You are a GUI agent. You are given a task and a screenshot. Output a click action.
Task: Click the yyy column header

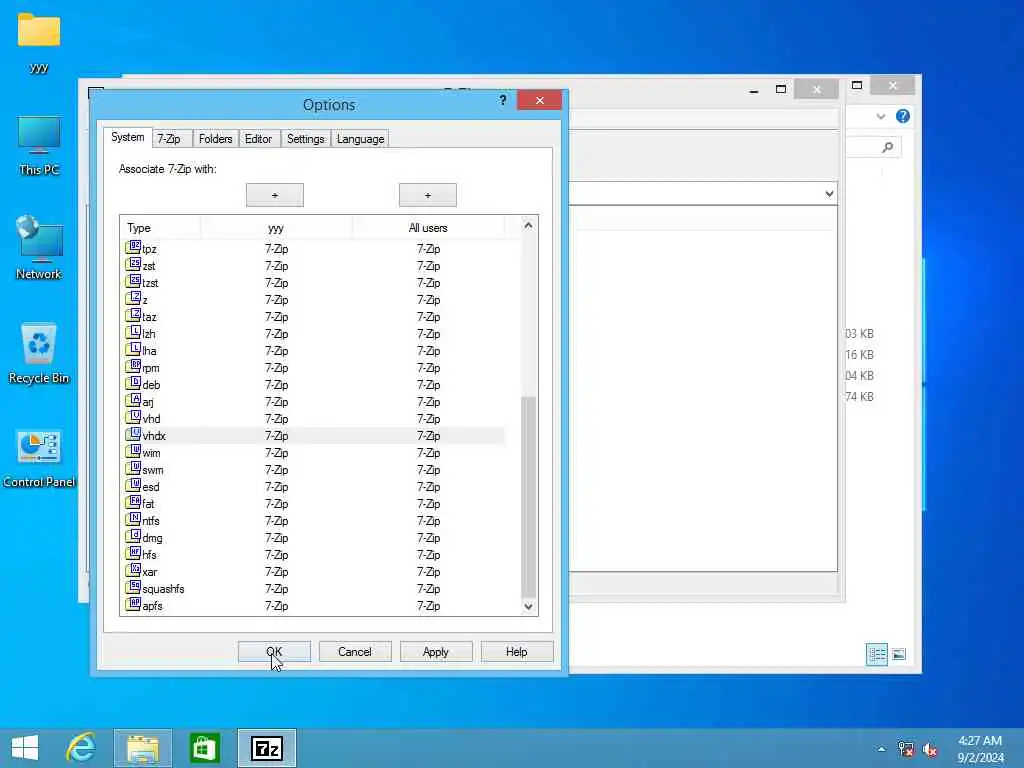click(x=276, y=228)
